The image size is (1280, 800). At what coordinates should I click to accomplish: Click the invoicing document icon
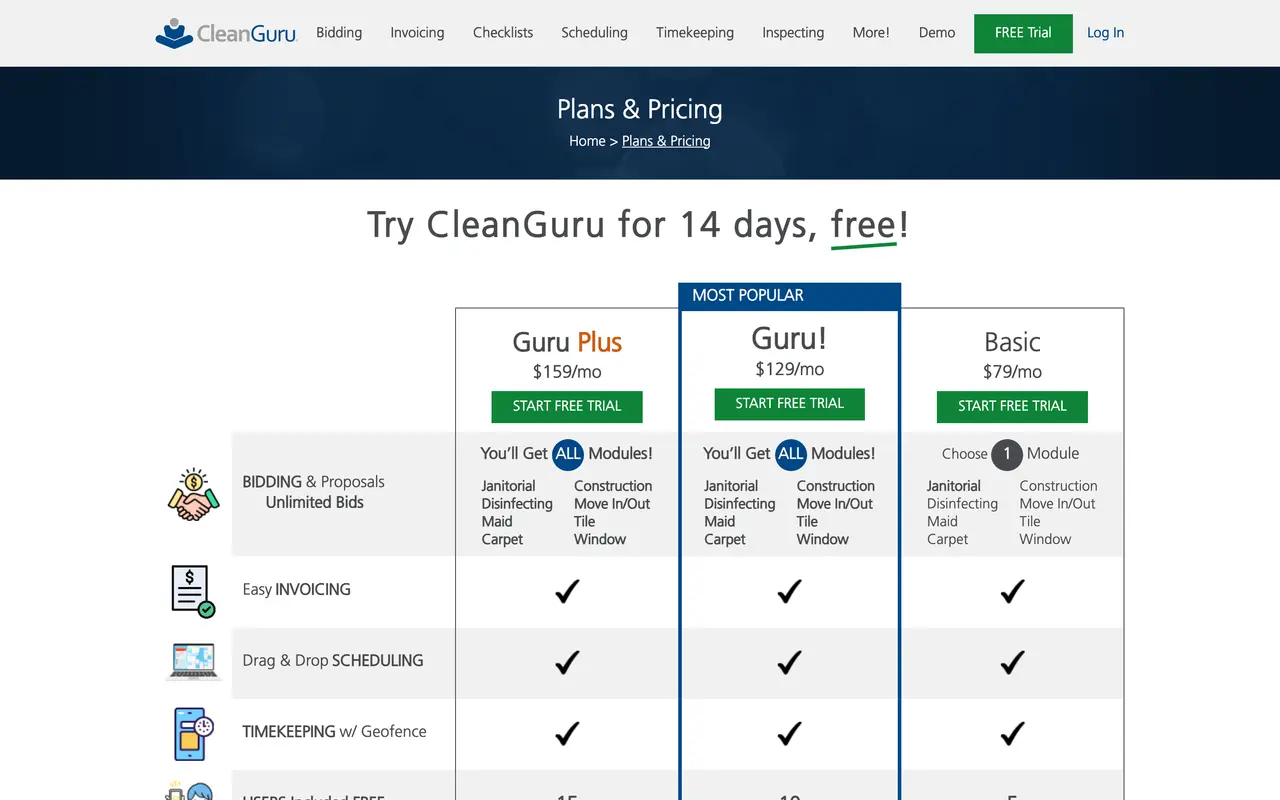(193, 591)
